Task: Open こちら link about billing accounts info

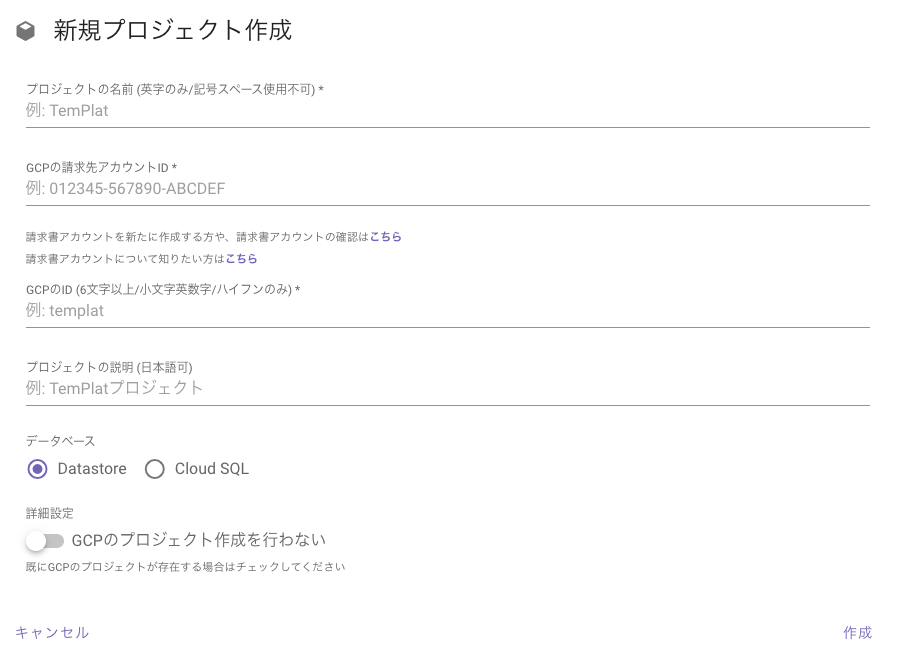Action: coord(241,259)
